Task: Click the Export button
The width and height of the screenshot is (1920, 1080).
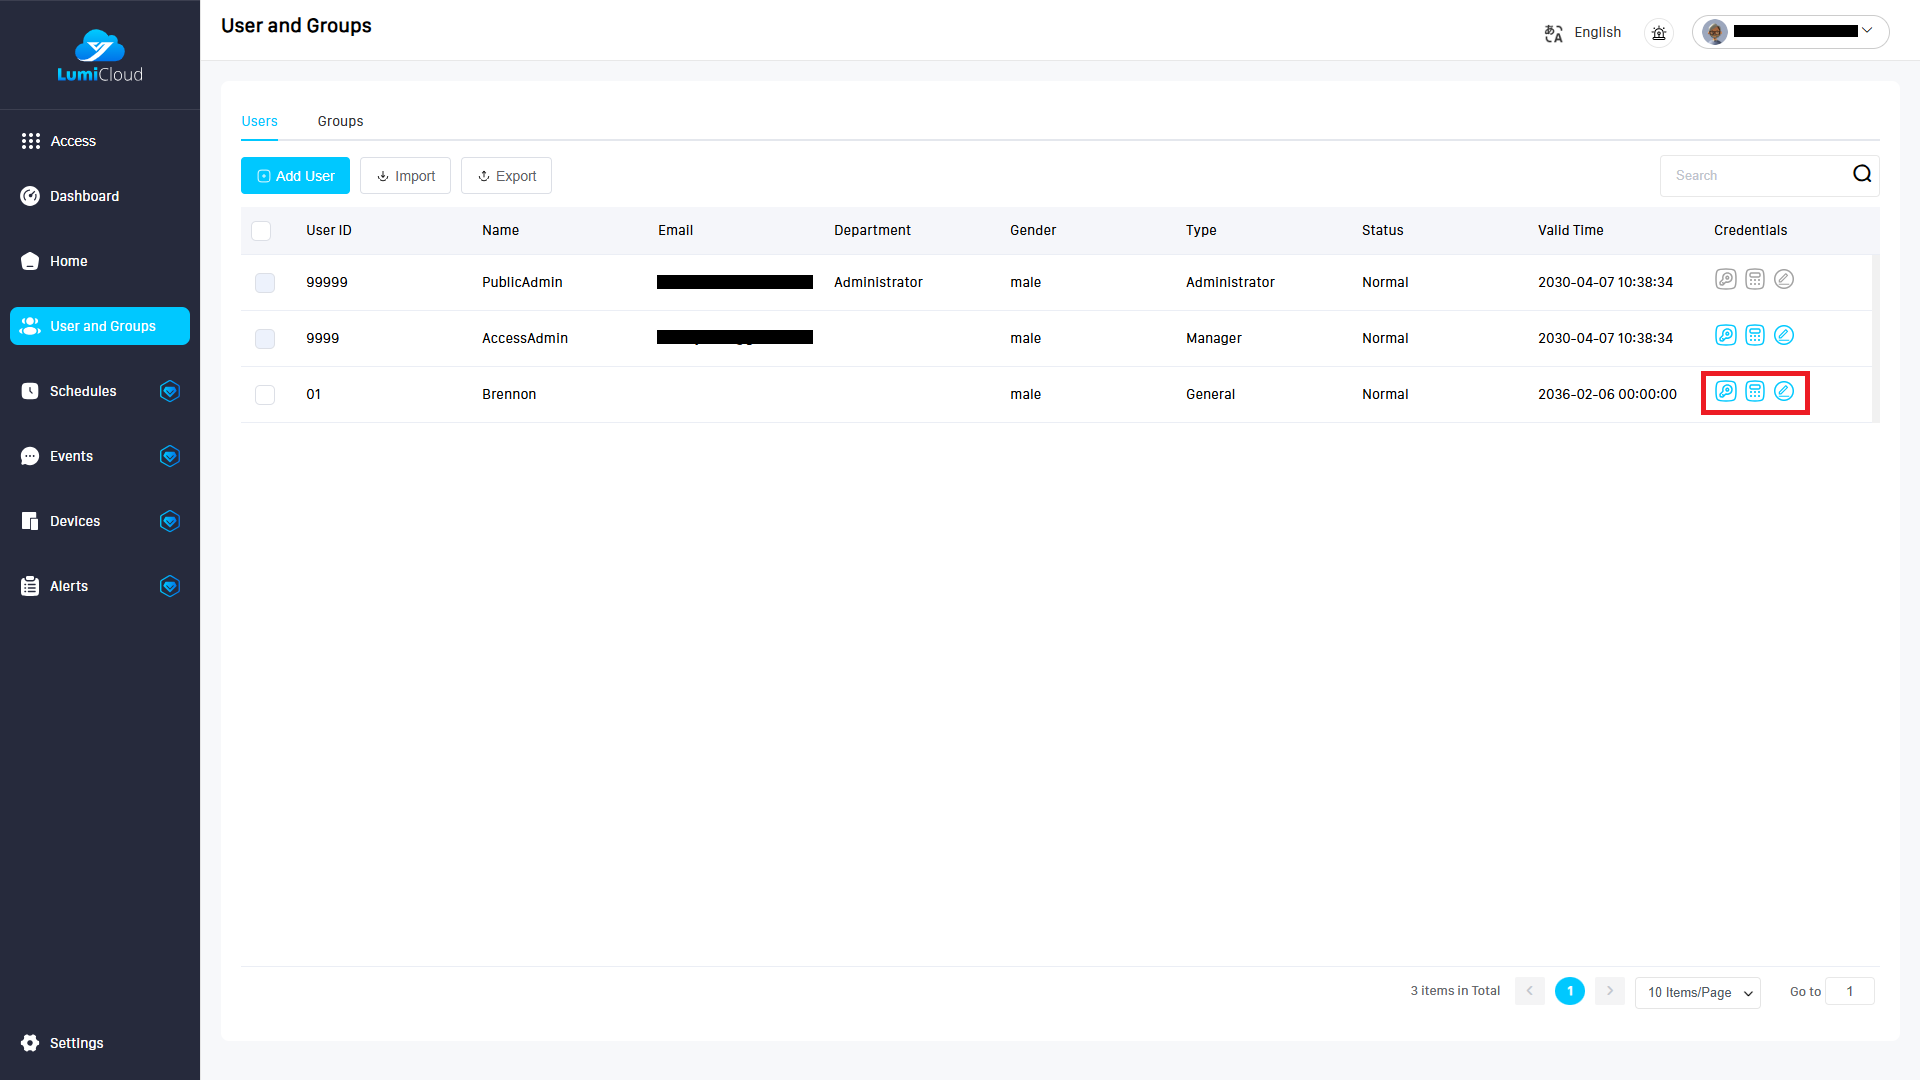Action: pyautogui.click(x=506, y=176)
